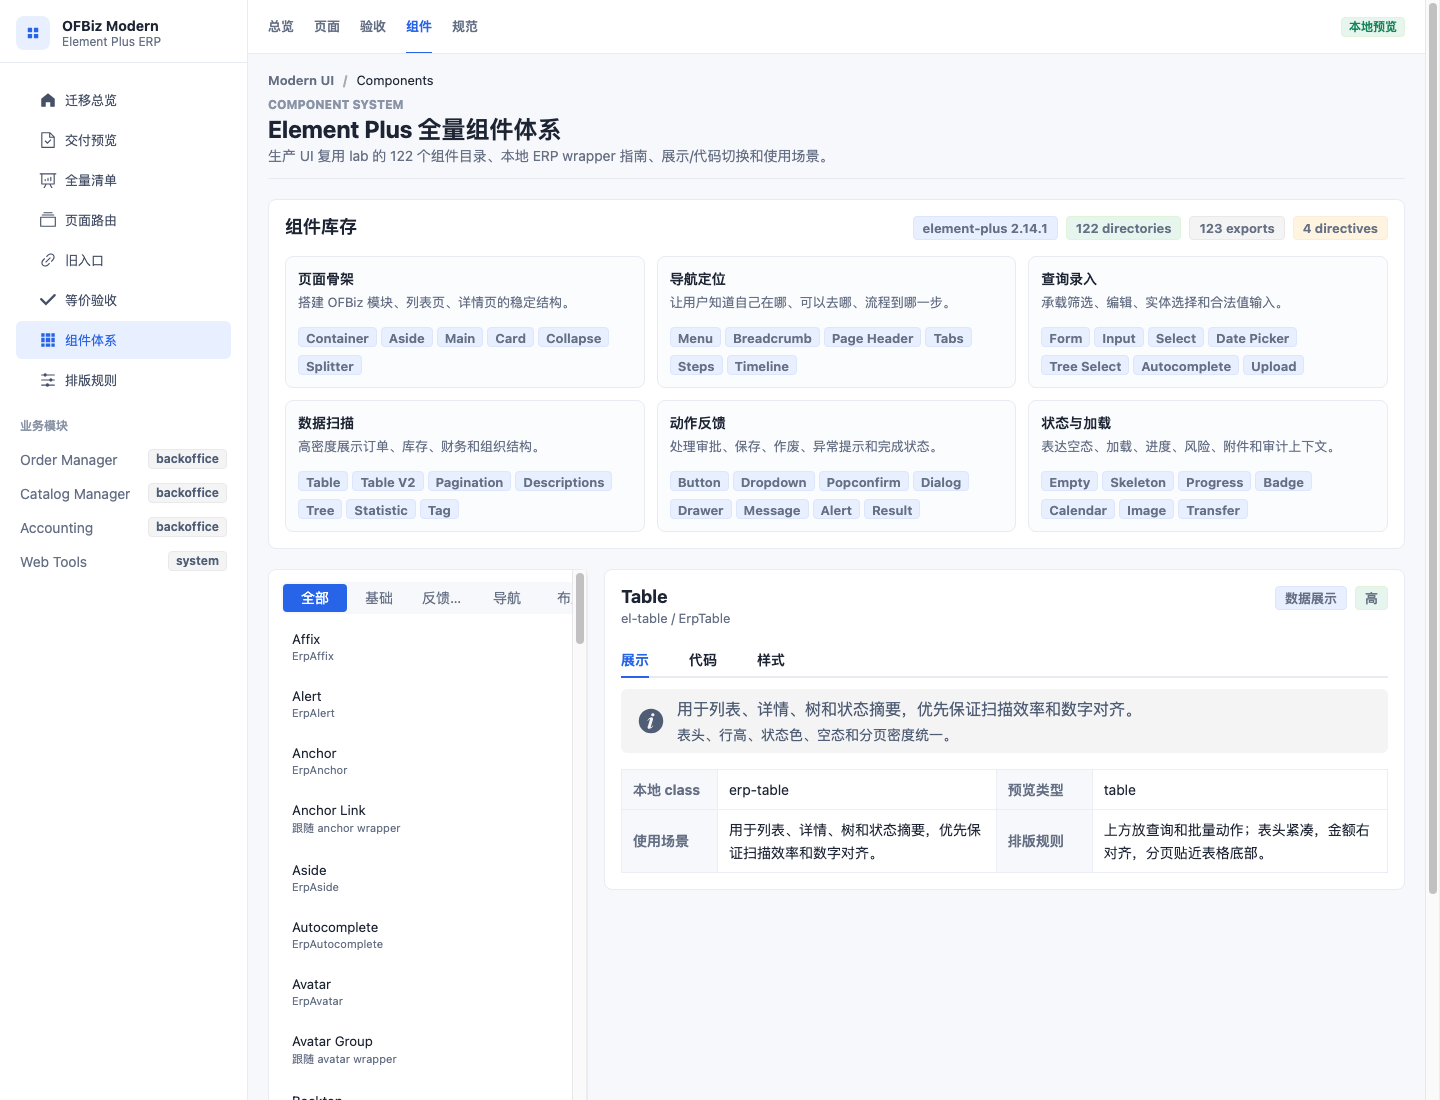Click the Pagination tag
This screenshot has height=1100, width=1440.
tap(469, 482)
